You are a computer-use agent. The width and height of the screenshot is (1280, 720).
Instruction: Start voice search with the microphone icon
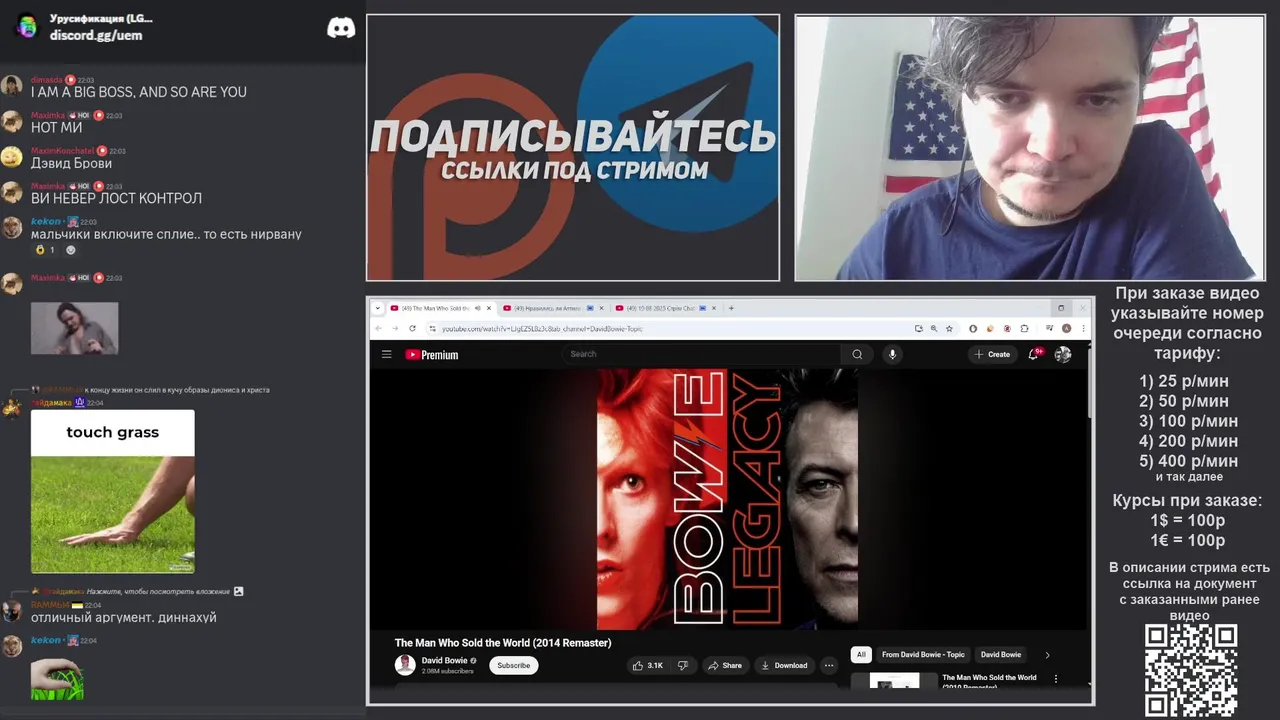(892, 354)
